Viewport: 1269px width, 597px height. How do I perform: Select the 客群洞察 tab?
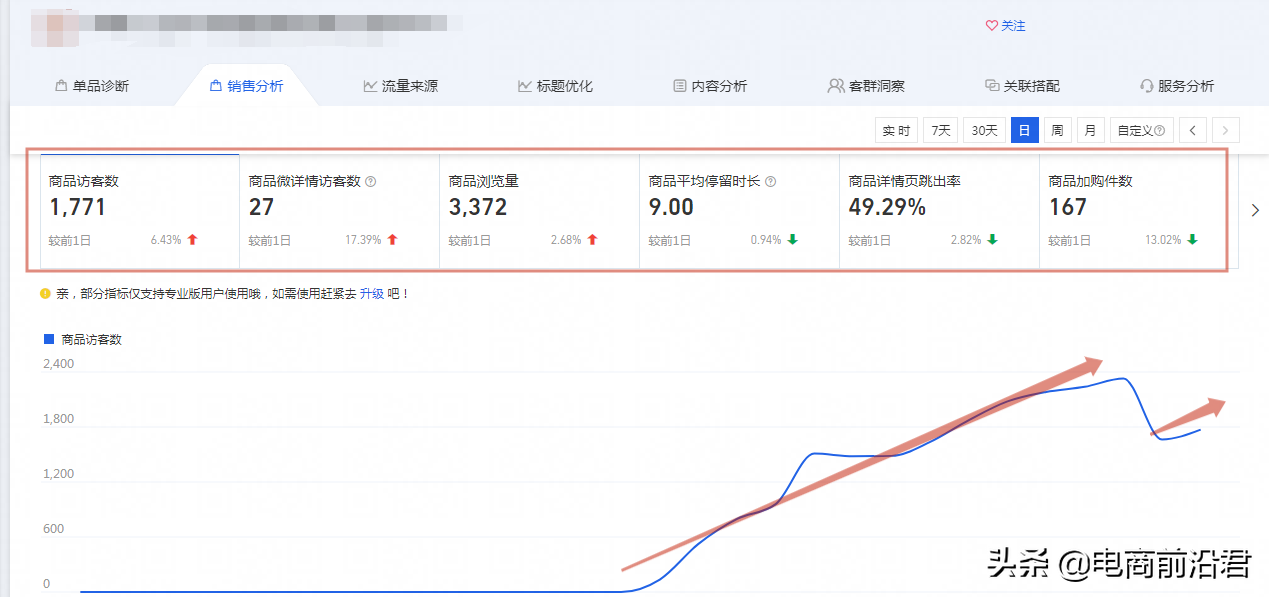click(x=866, y=86)
